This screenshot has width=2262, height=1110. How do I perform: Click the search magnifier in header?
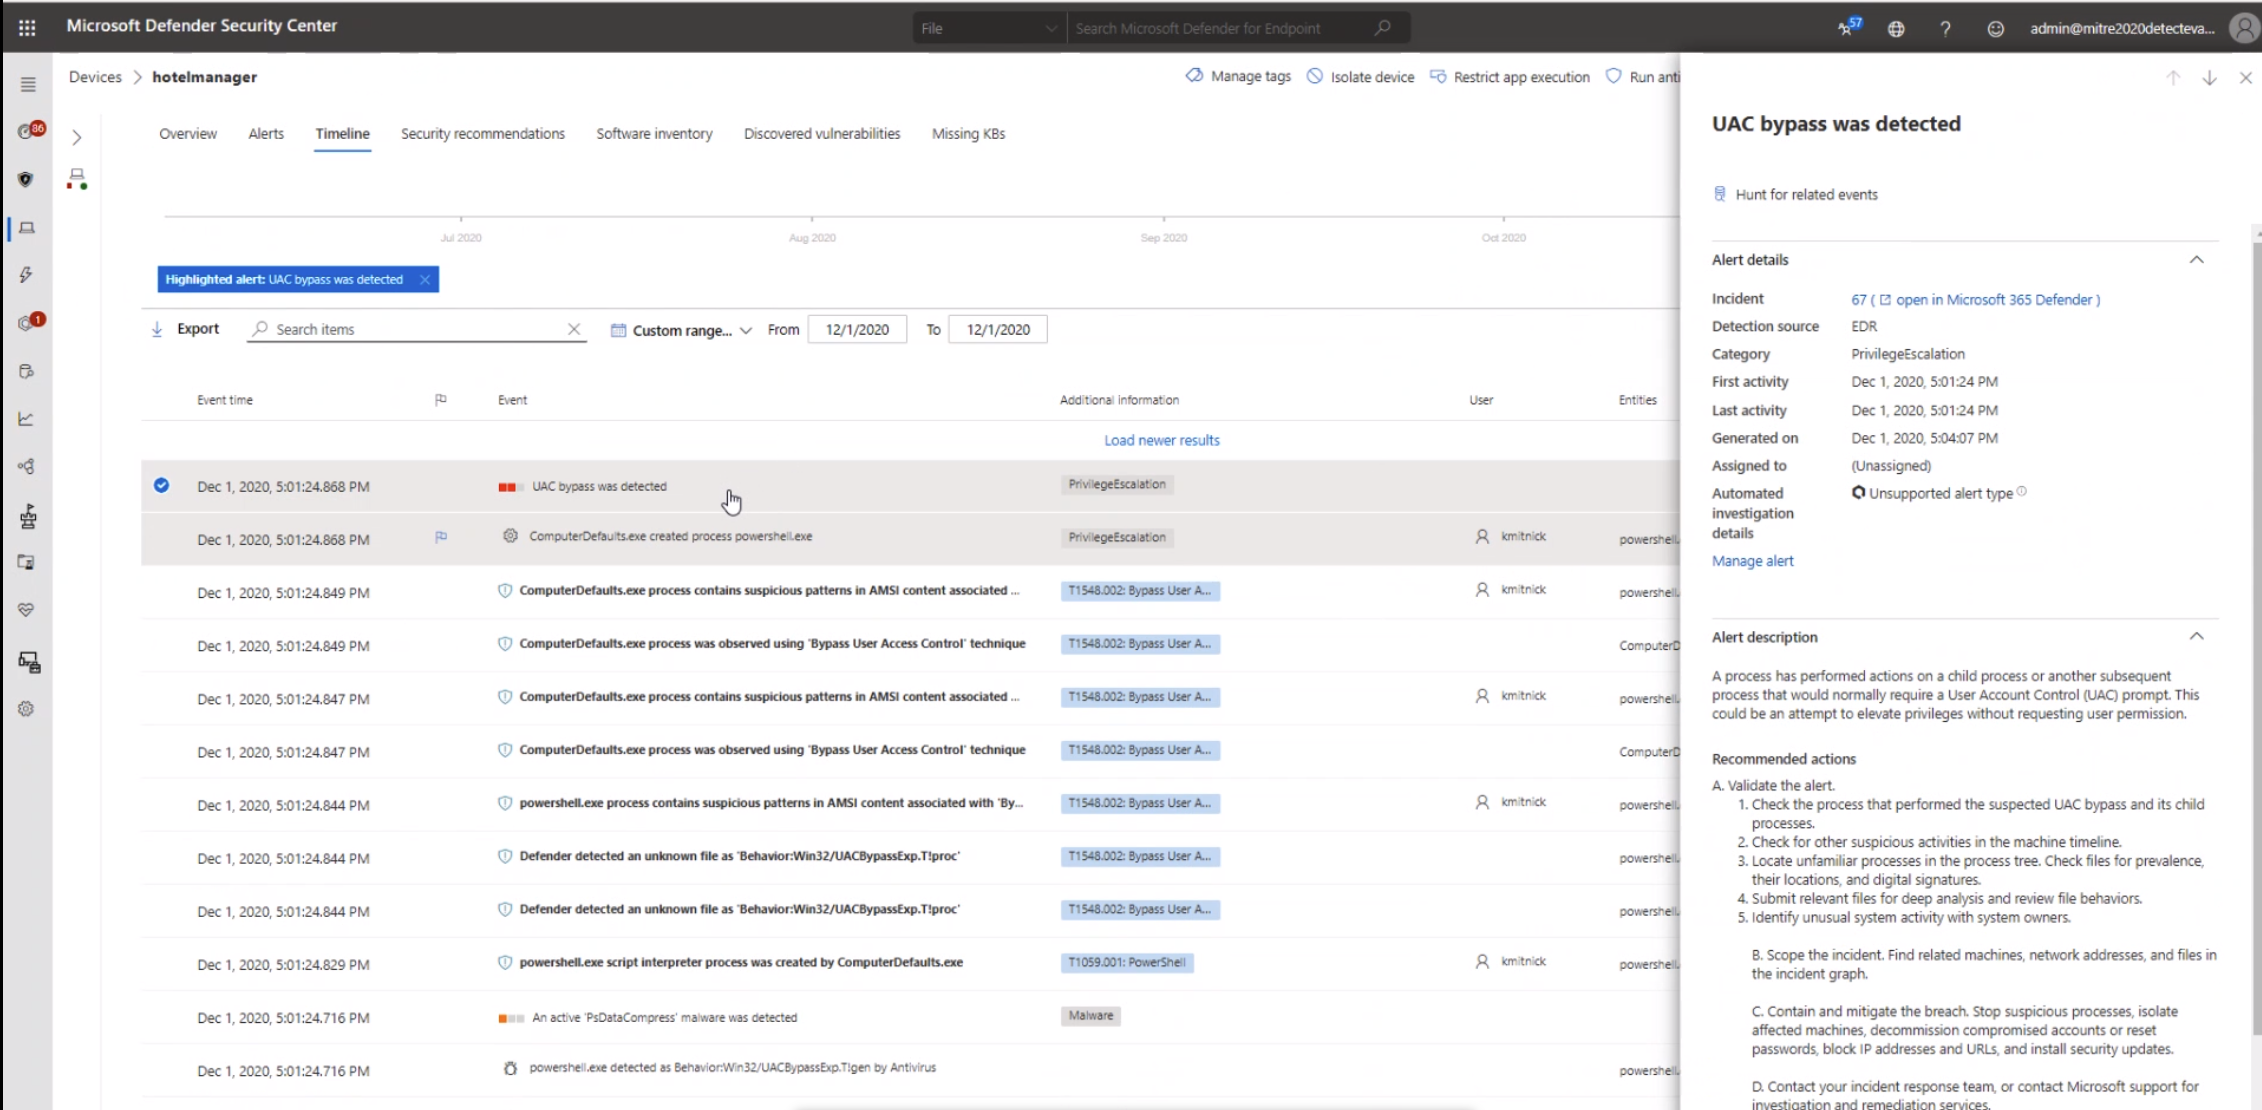(x=1383, y=28)
